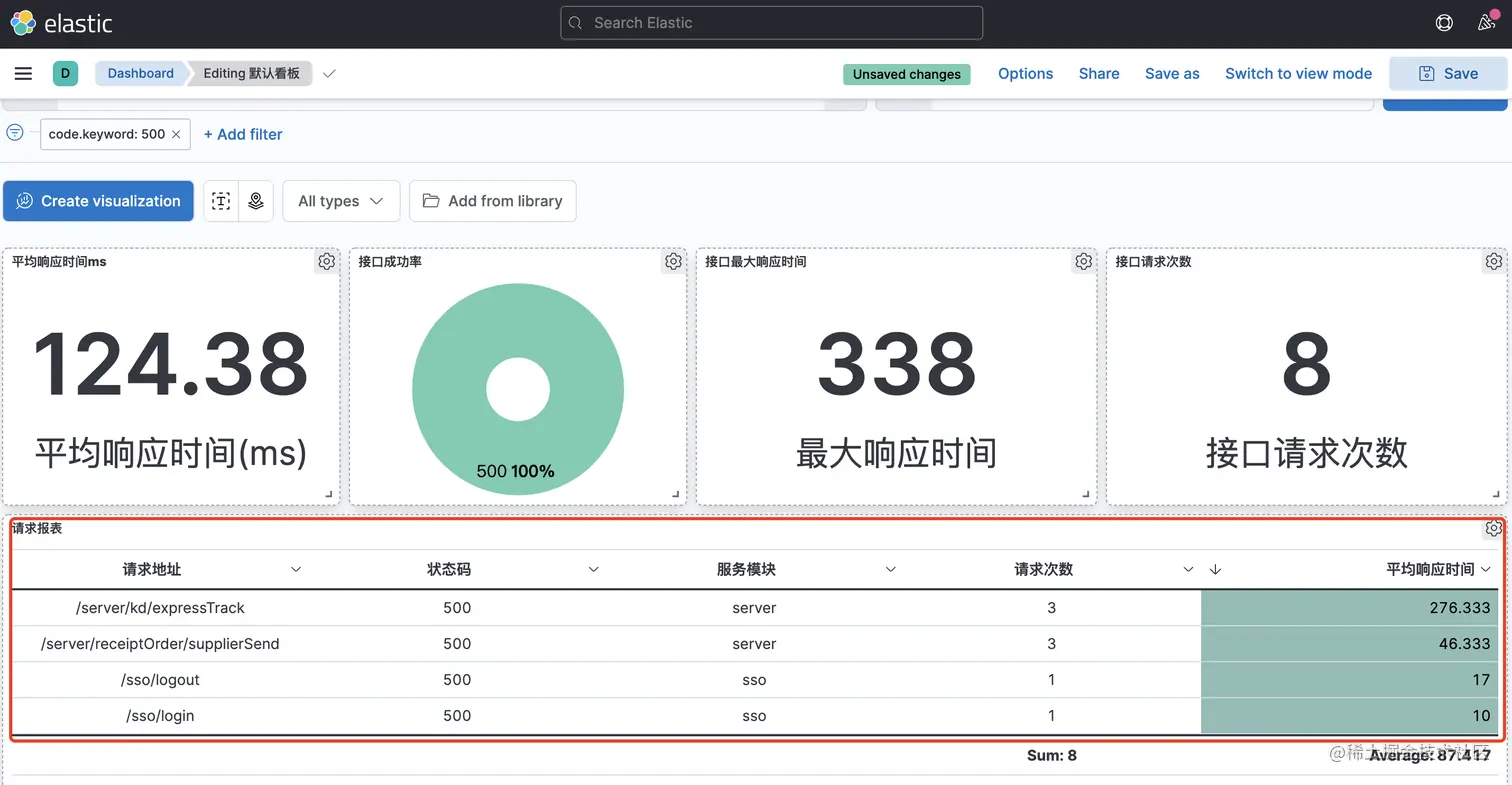Click resize handle of 接口成功率 panel
Viewport: 1512px width, 785px height.
pos(676,494)
